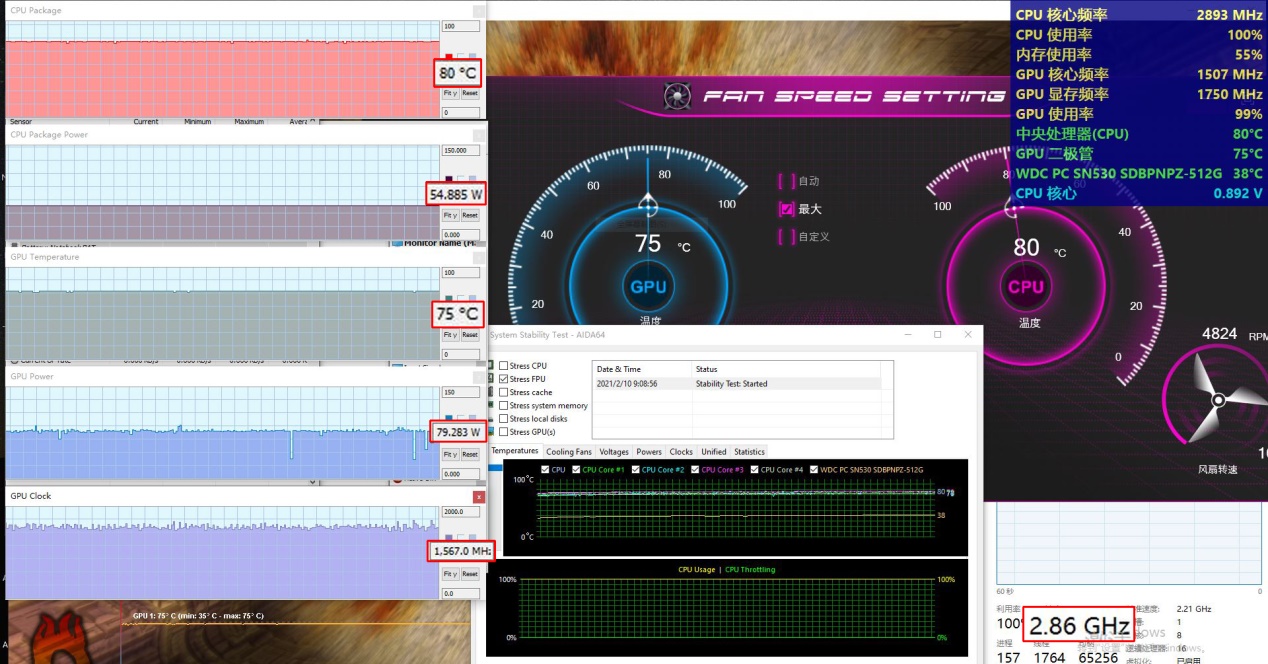Click Fit y in CPU Package graph
This screenshot has height=664, width=1268.
450,93
